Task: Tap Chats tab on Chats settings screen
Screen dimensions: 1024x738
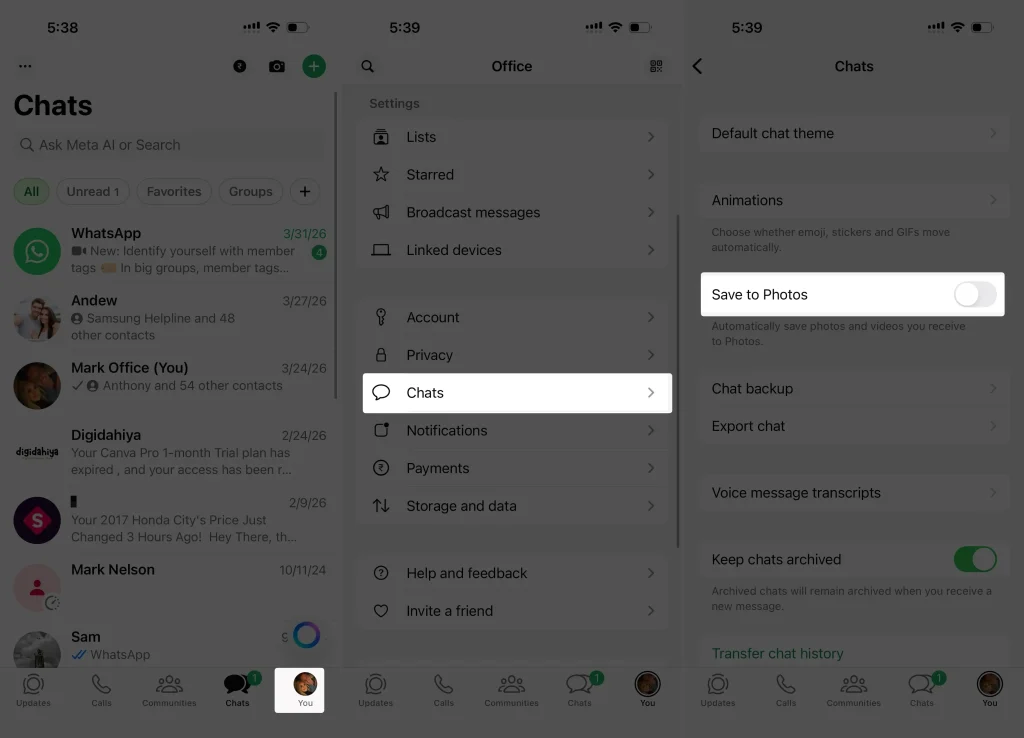Action: pos(921,690)
